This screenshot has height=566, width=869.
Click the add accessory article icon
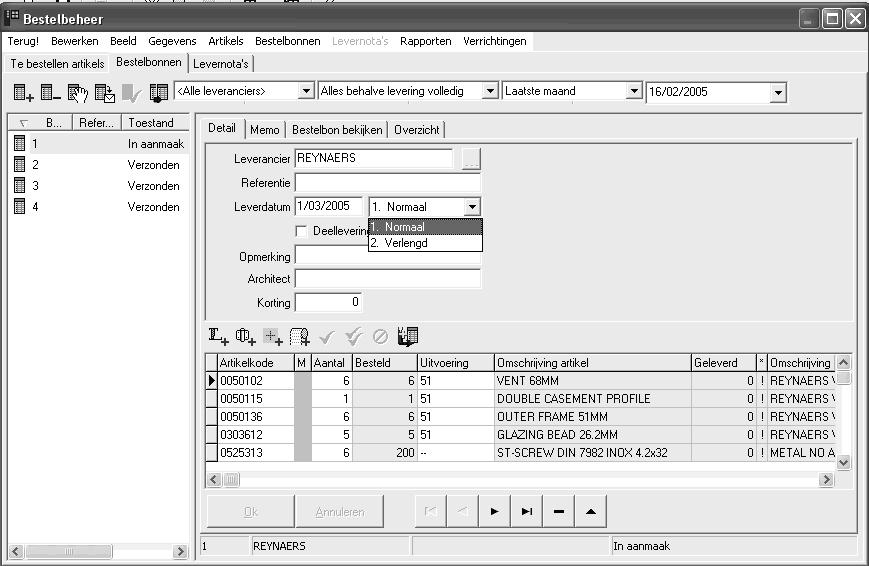[245, 336]
